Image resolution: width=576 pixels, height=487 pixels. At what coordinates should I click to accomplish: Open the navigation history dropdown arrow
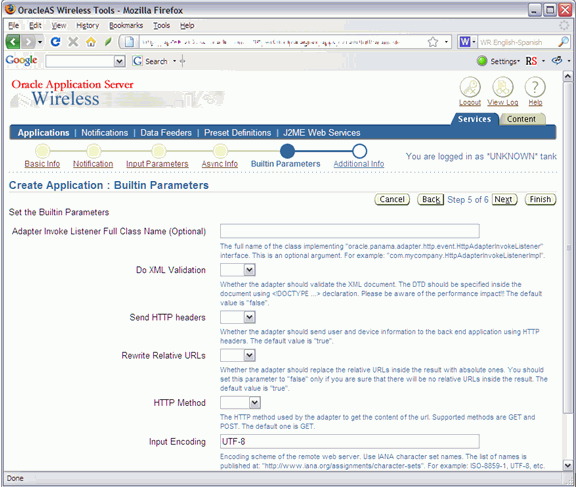point(40,42)
